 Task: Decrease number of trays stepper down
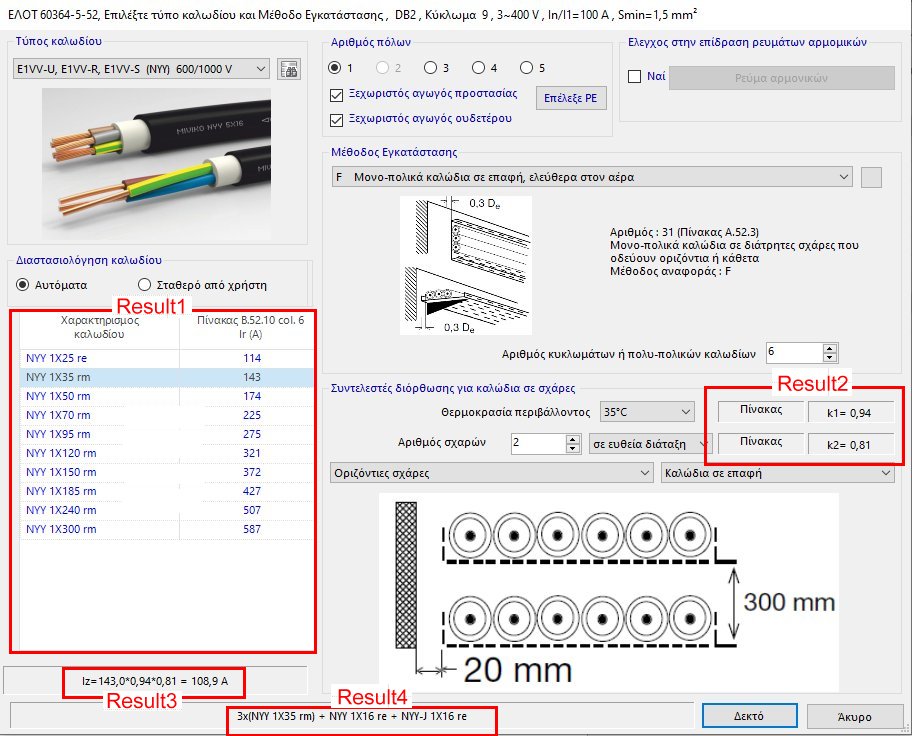[x=573, y=449]
